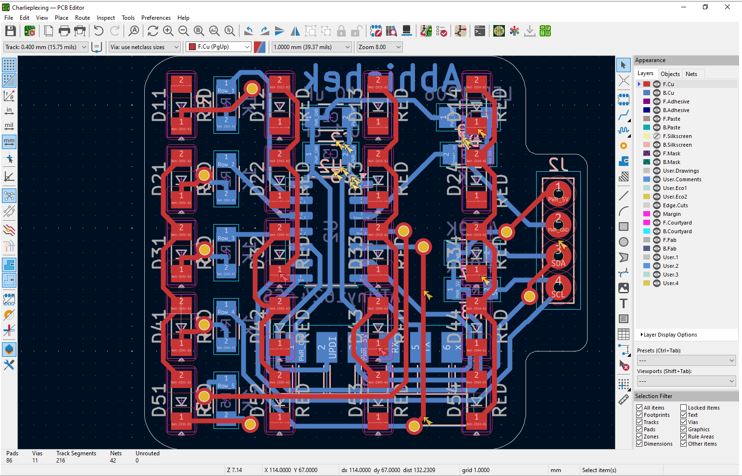The width and height of the screenshot is (742, 476).
Task: Open the Zoom 8.00 dropdown
Action: coord(380,47)
